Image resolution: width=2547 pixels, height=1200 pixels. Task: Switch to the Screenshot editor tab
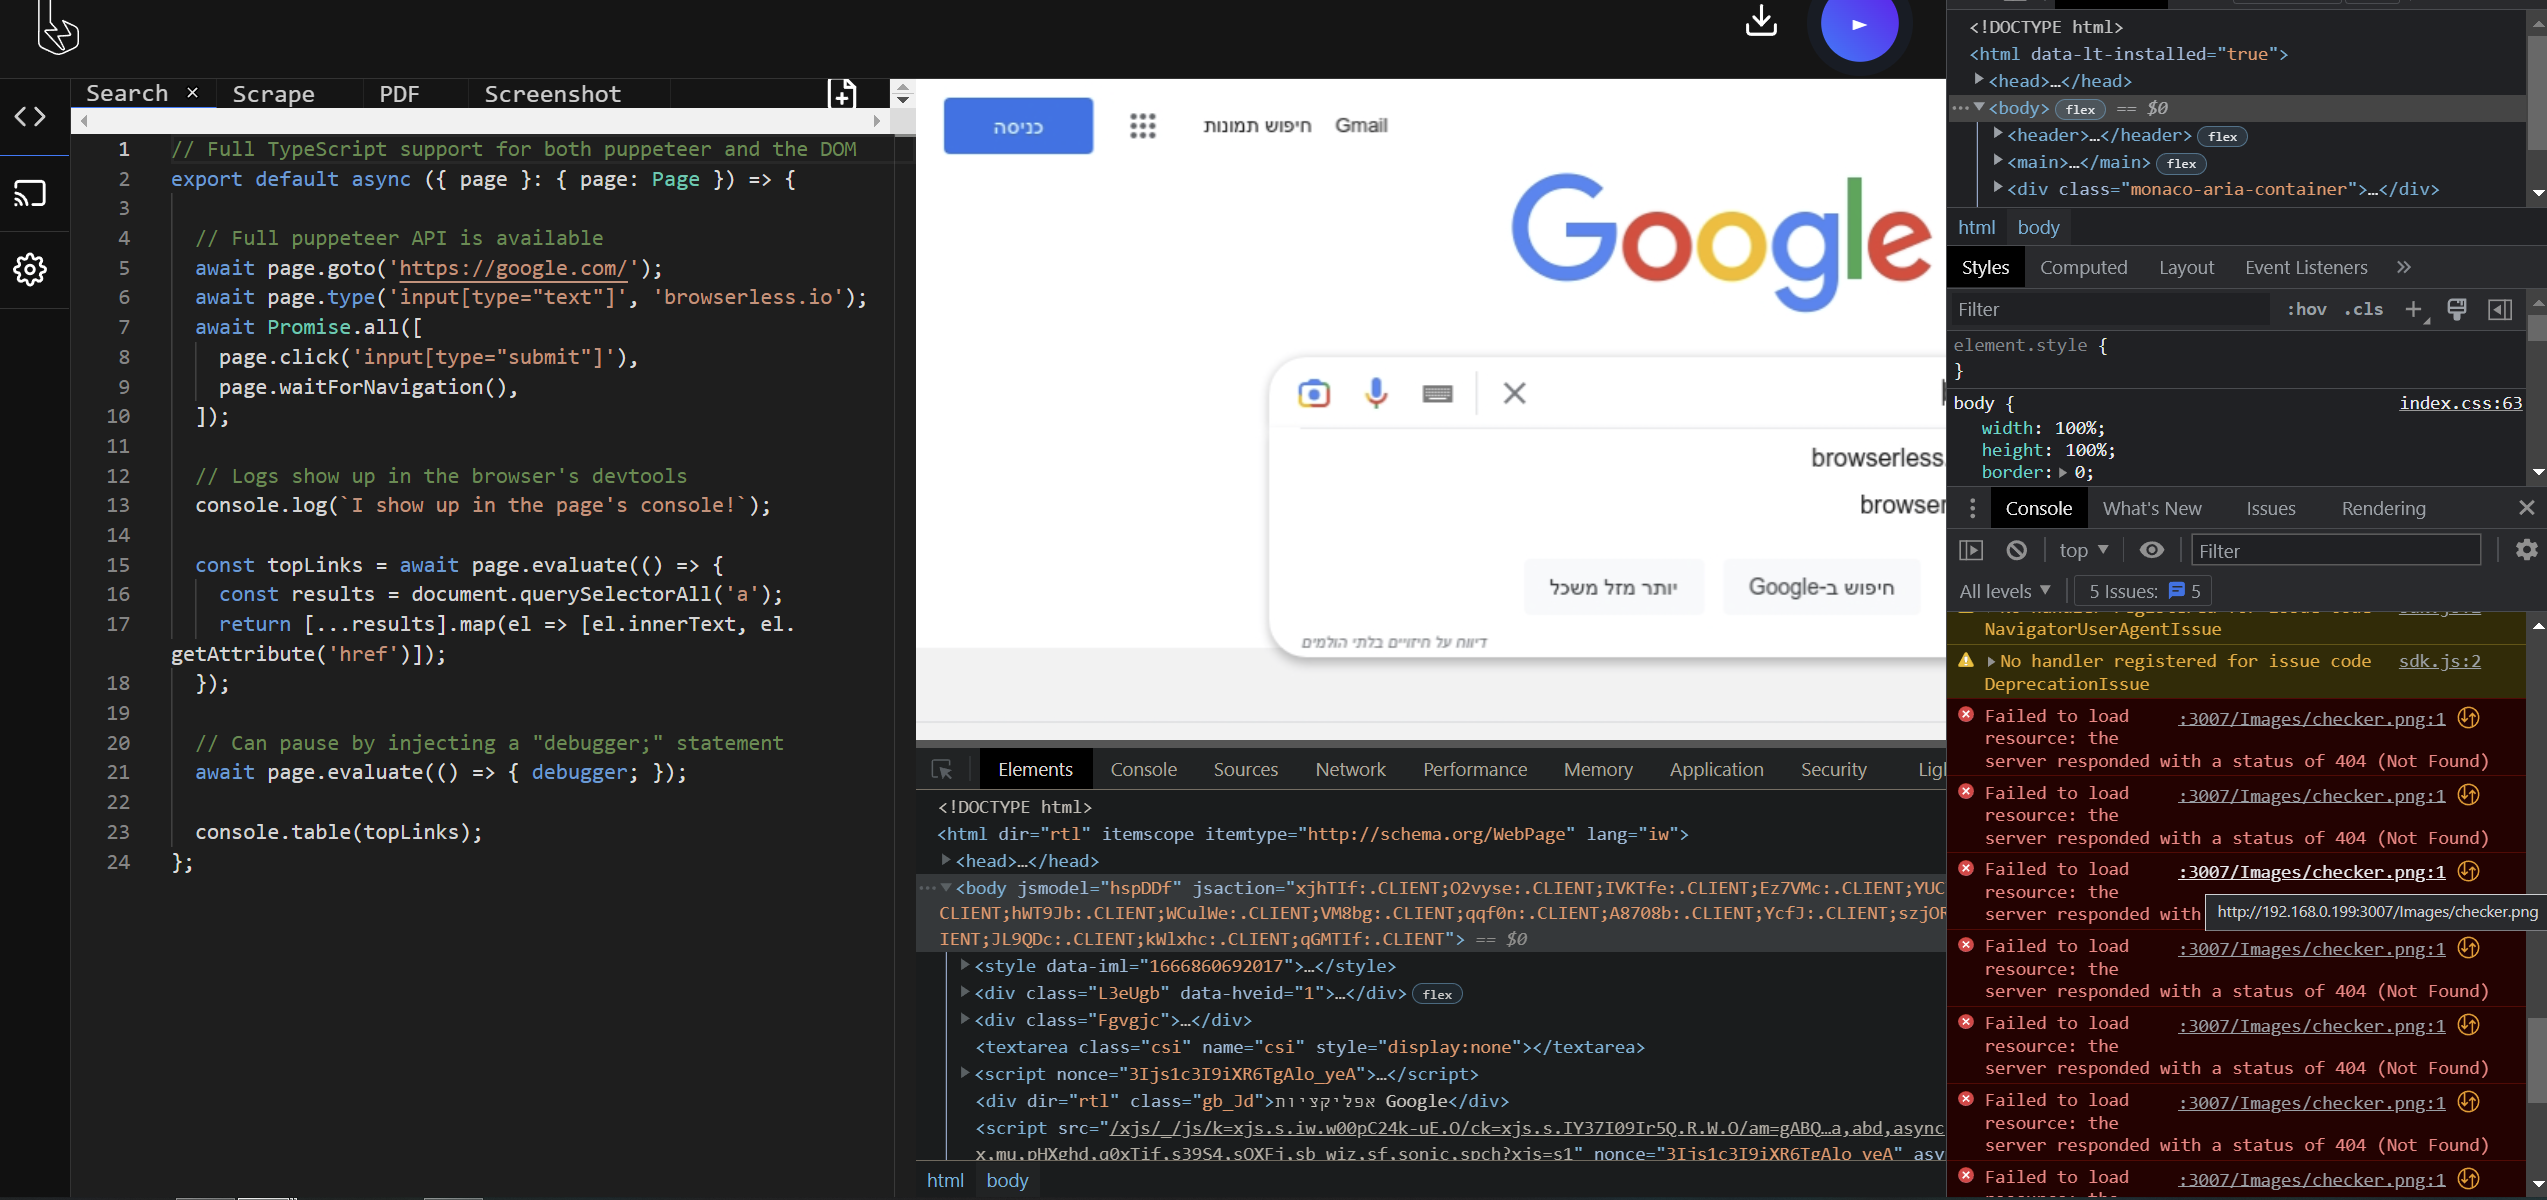coord(552,93)
